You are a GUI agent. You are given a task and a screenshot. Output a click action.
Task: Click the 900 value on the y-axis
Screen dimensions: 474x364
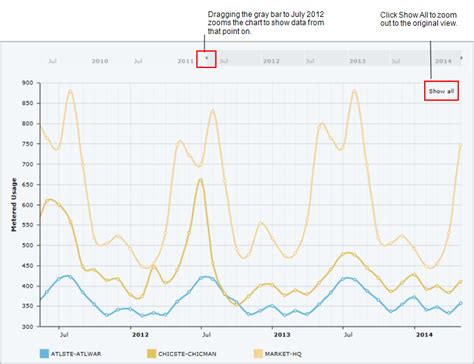[x=29, y=83]
